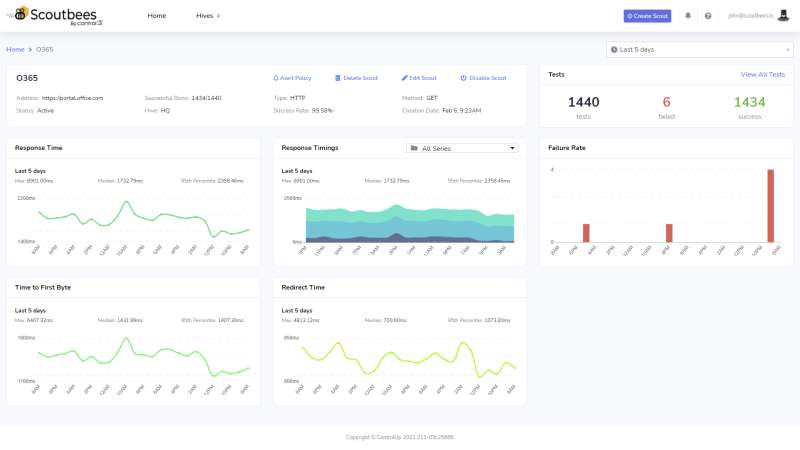Viewport: 800px width, 450px height.
Task: Click the Success Rate 99.58% value
Action: point(322,111)
